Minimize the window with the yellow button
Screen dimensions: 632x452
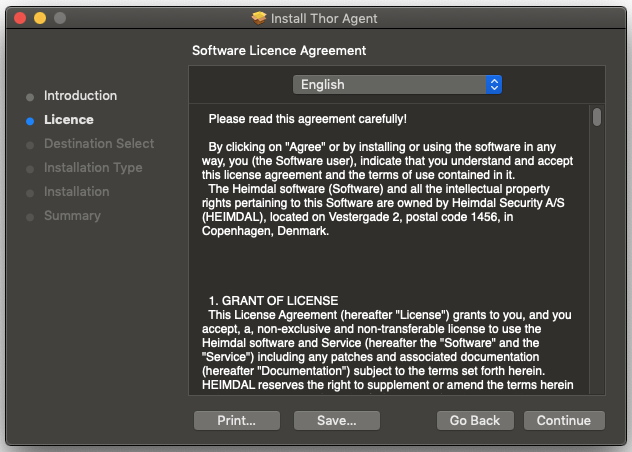pos(40,18)
